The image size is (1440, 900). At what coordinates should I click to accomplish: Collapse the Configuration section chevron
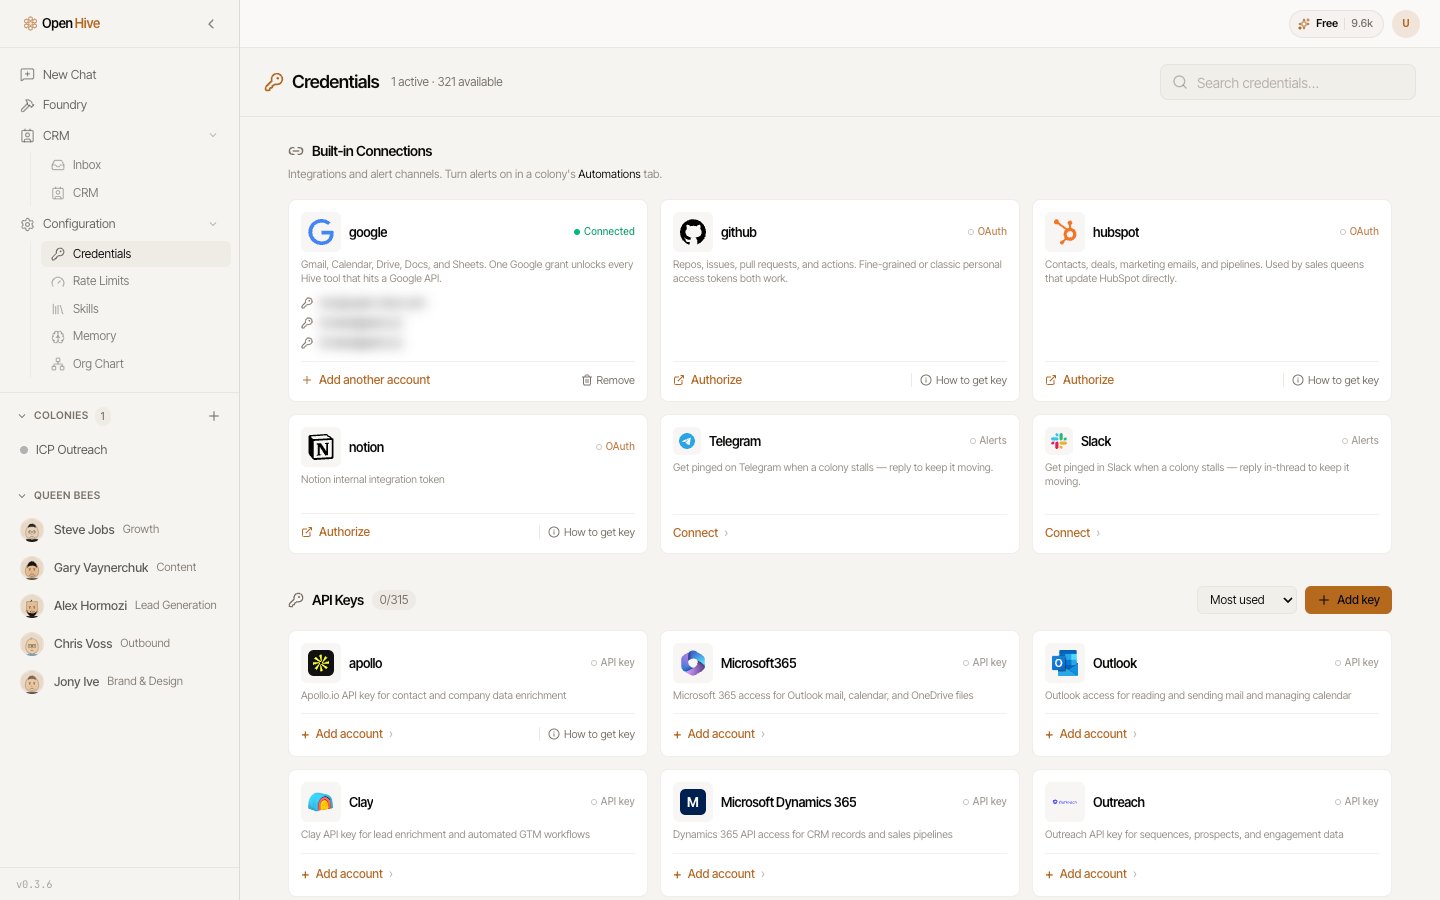213,224
